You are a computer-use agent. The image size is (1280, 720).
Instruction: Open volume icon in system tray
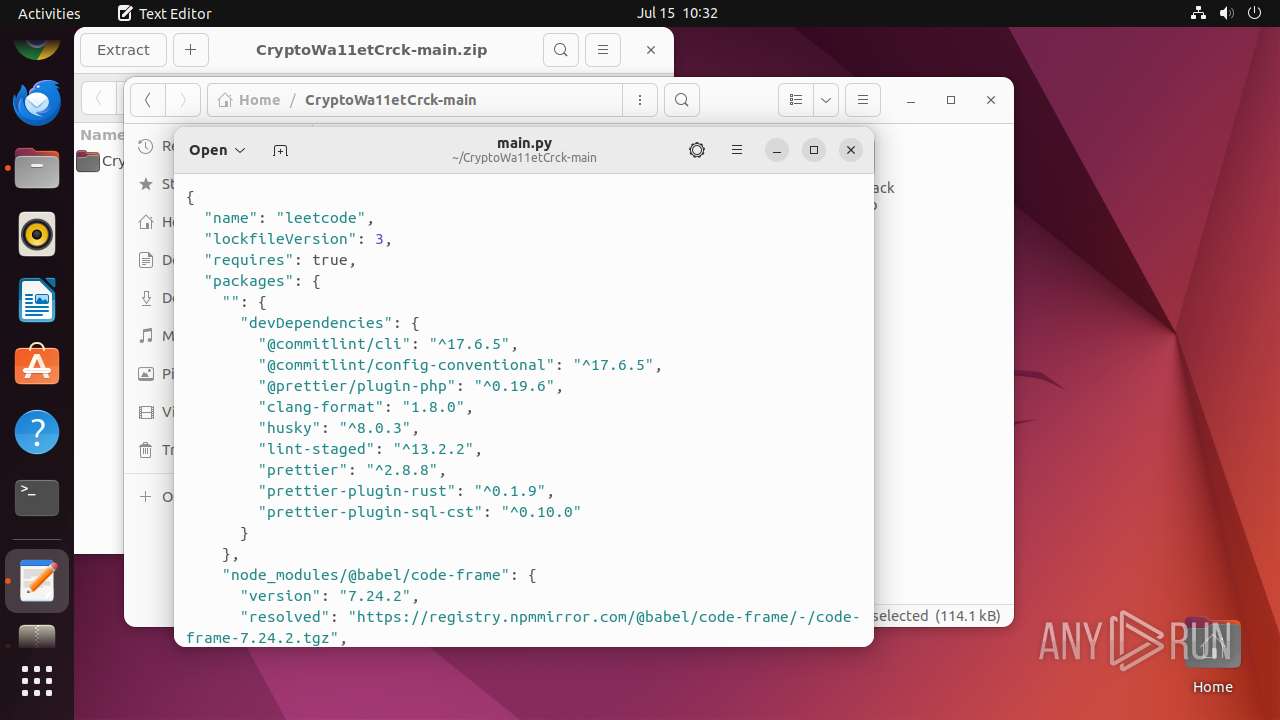click(x=1226, y=13)
